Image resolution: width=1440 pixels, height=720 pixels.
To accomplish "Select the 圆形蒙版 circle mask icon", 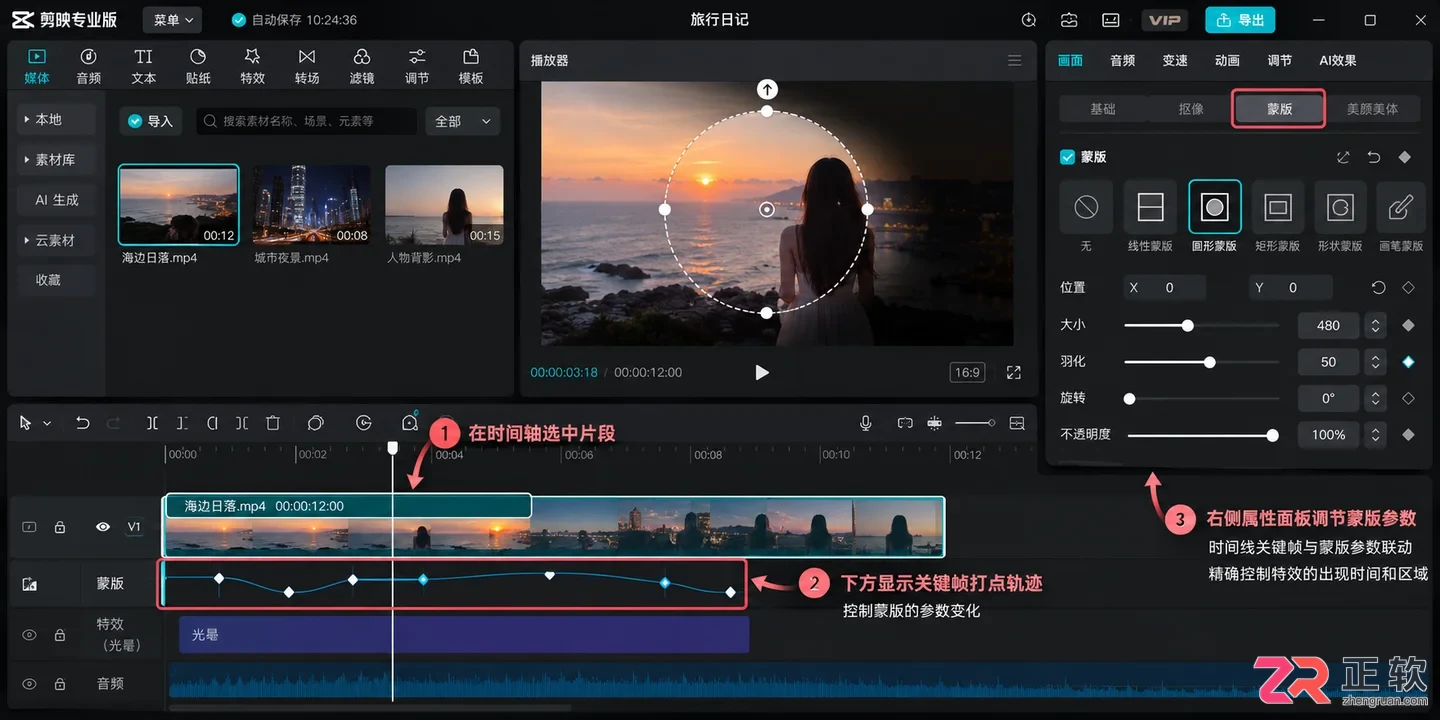I will pos(1214,207).
